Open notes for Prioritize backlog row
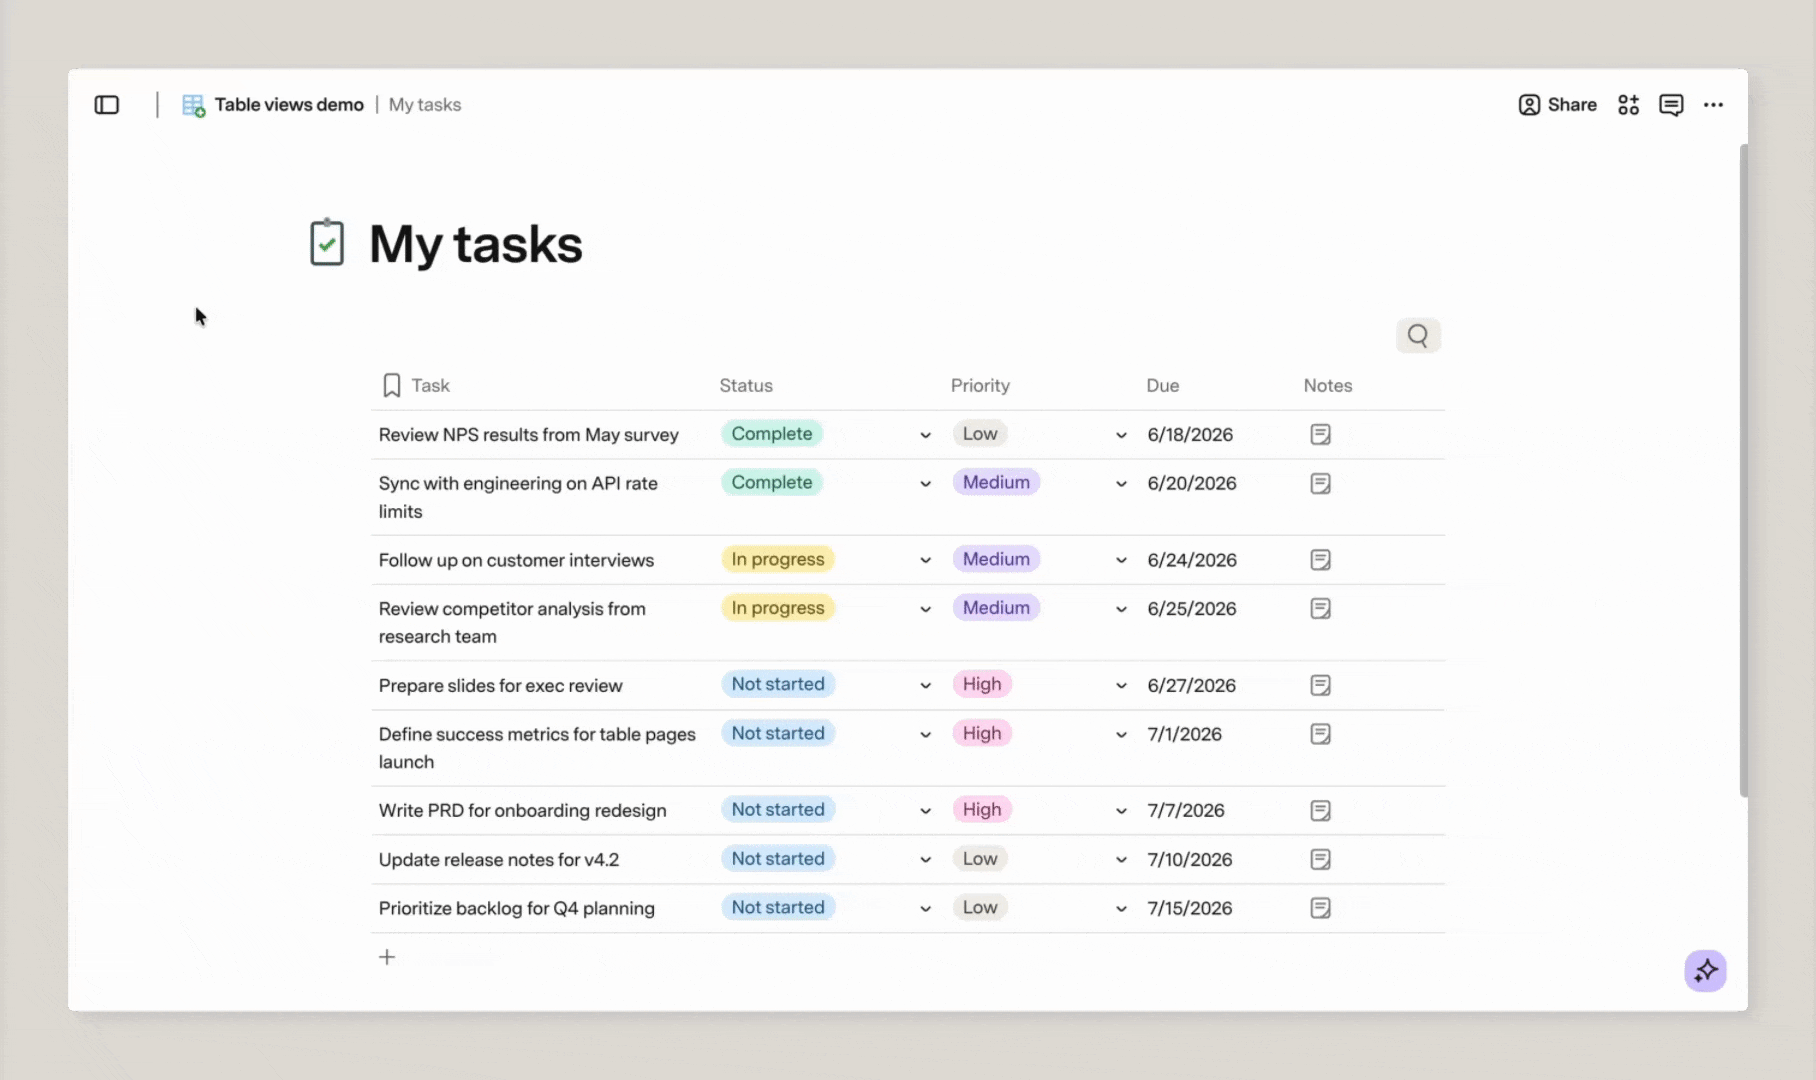 [x=1320, y=908]
